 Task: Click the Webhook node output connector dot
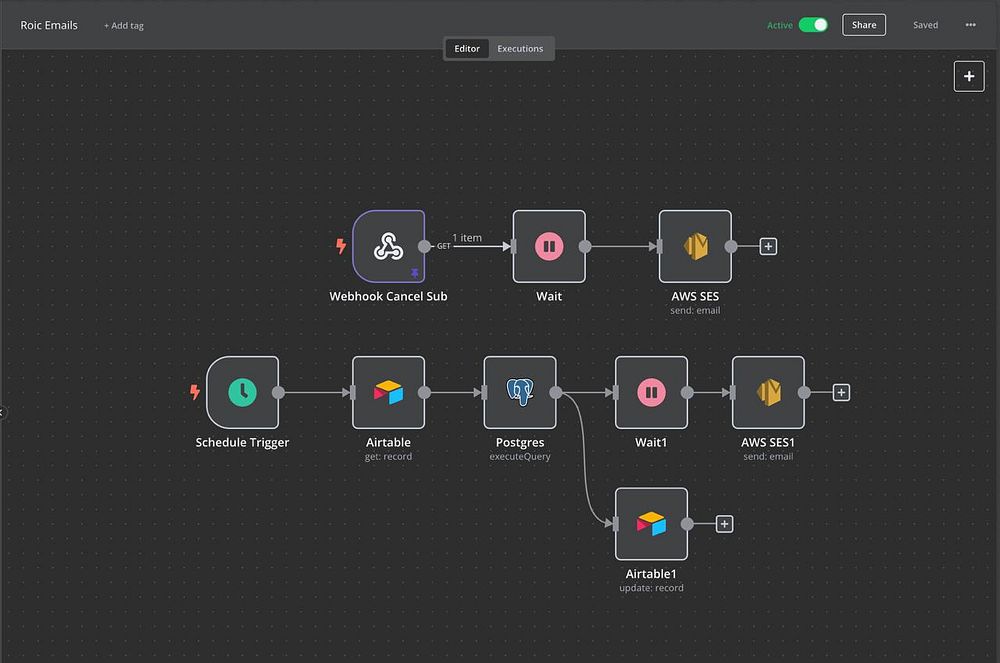point(424,246)
